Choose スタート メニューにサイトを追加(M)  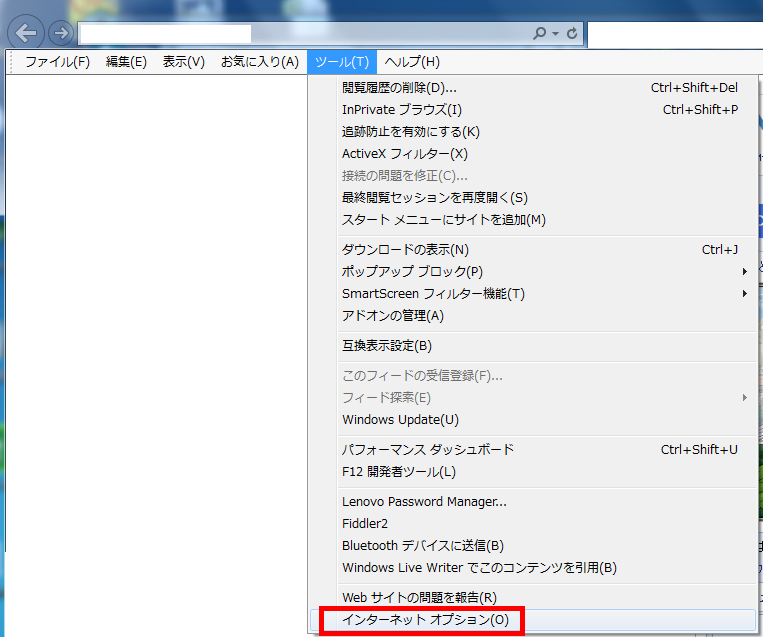533,220
